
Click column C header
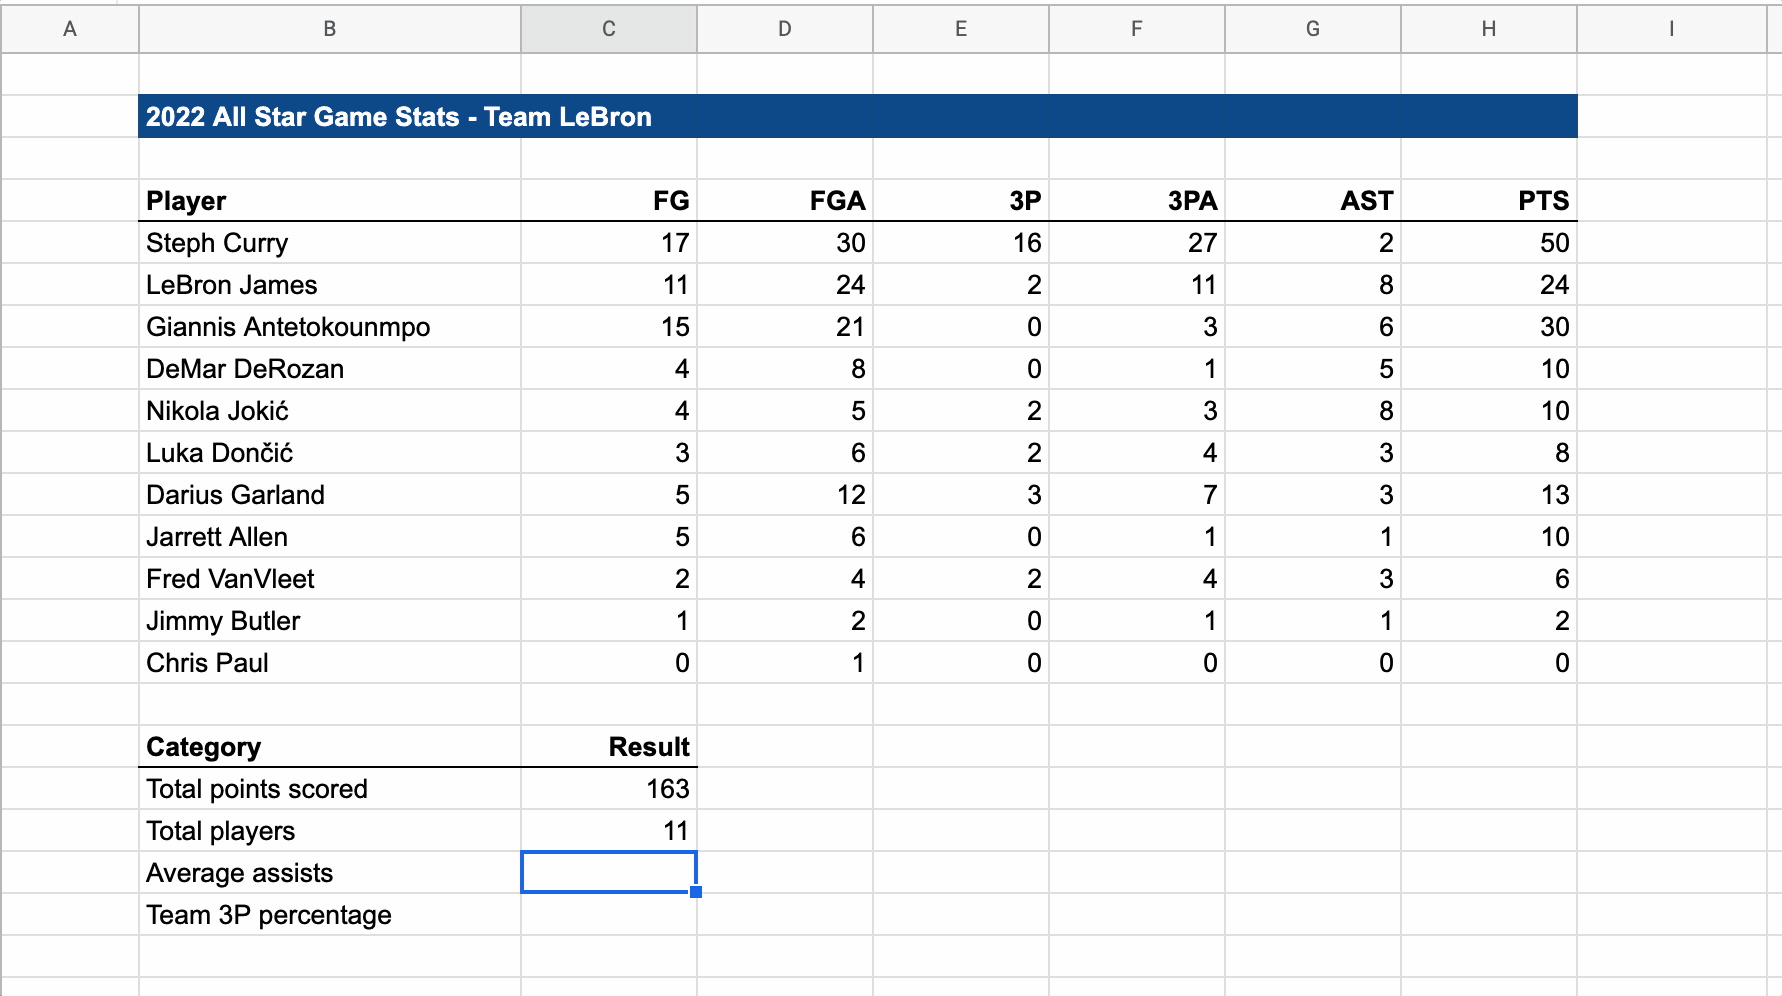[608, 29]
